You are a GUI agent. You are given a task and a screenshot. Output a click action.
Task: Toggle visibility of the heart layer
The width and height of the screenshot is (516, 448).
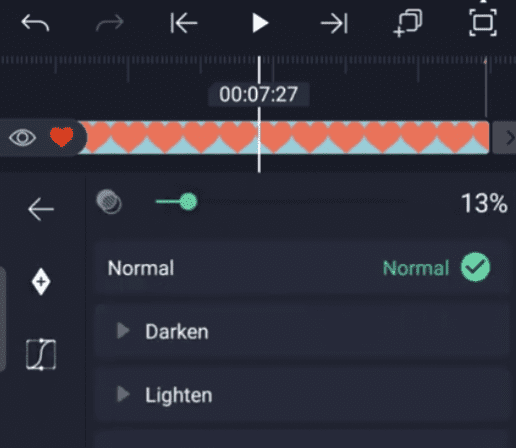(22, 137)
